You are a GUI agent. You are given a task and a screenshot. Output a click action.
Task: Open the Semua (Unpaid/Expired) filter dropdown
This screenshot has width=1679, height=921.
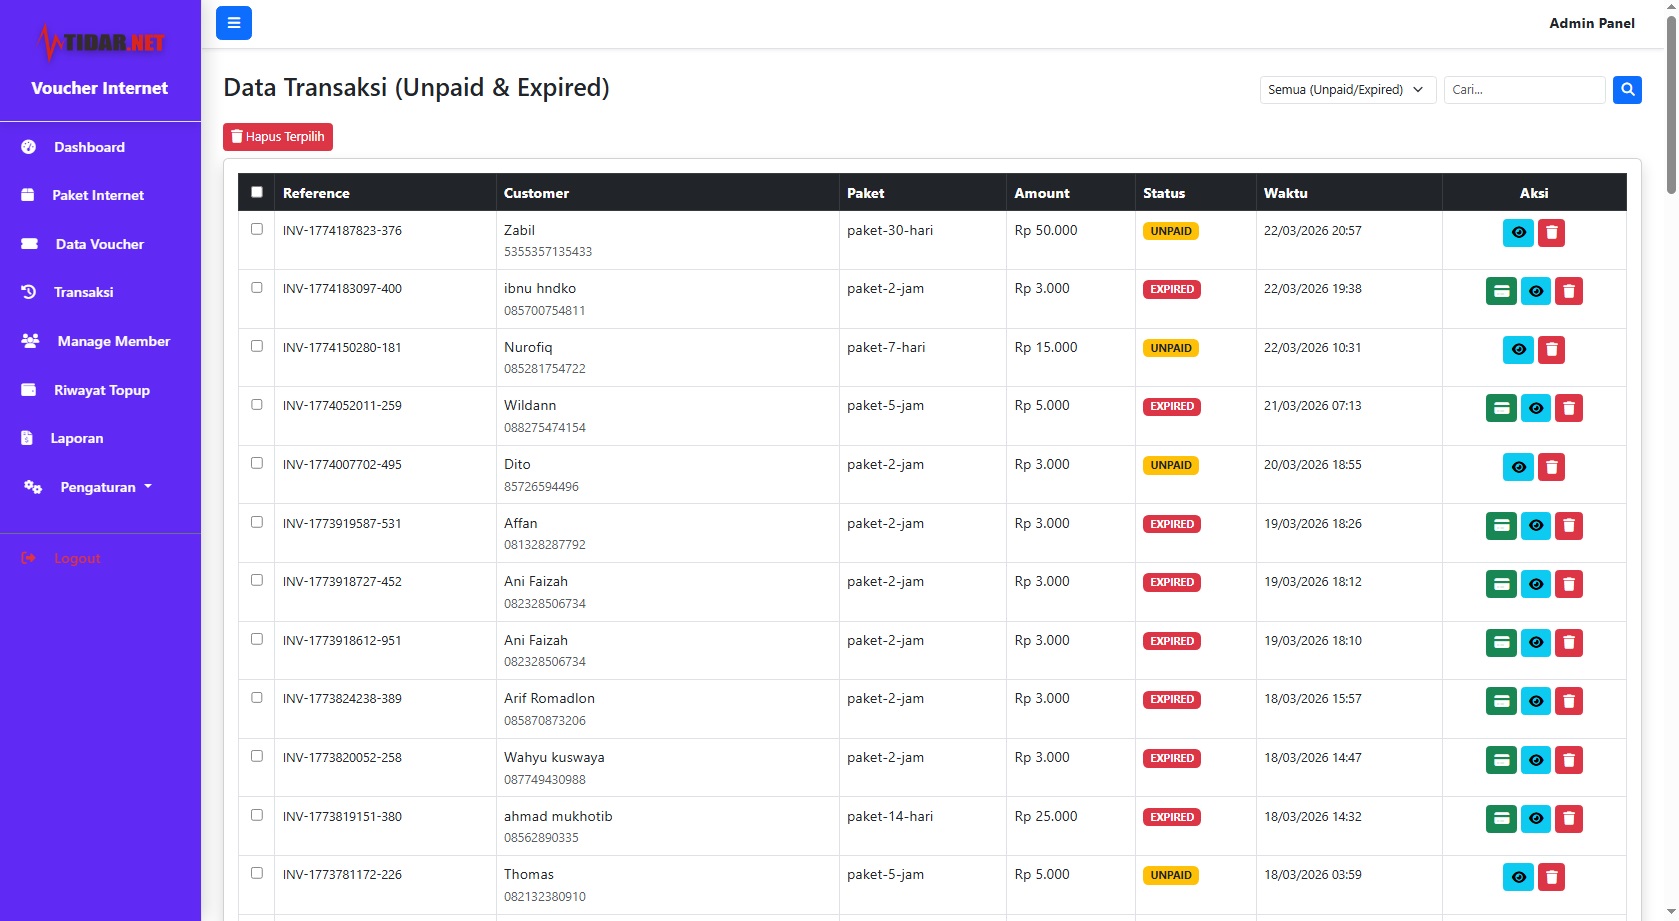tap(1348, 90)
